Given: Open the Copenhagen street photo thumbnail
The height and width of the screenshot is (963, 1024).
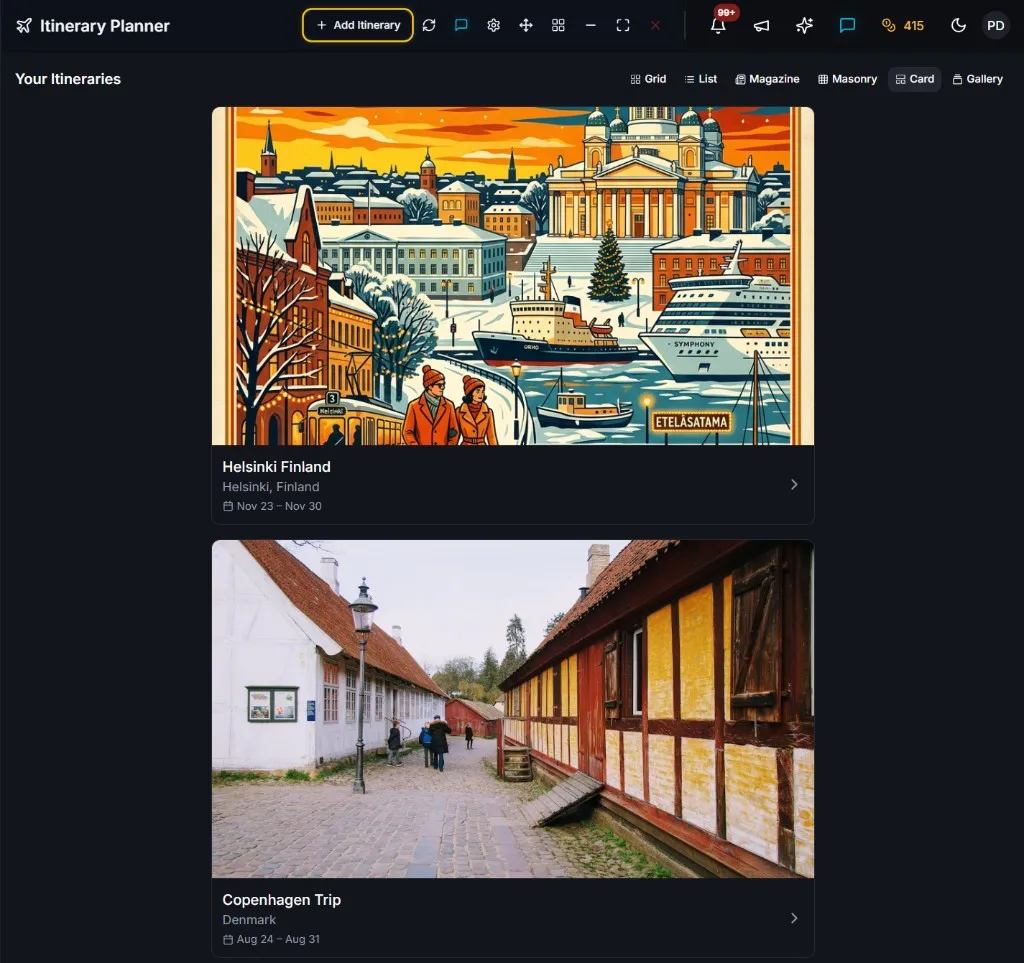Looking at the screenshot, I should coord(513,709).
